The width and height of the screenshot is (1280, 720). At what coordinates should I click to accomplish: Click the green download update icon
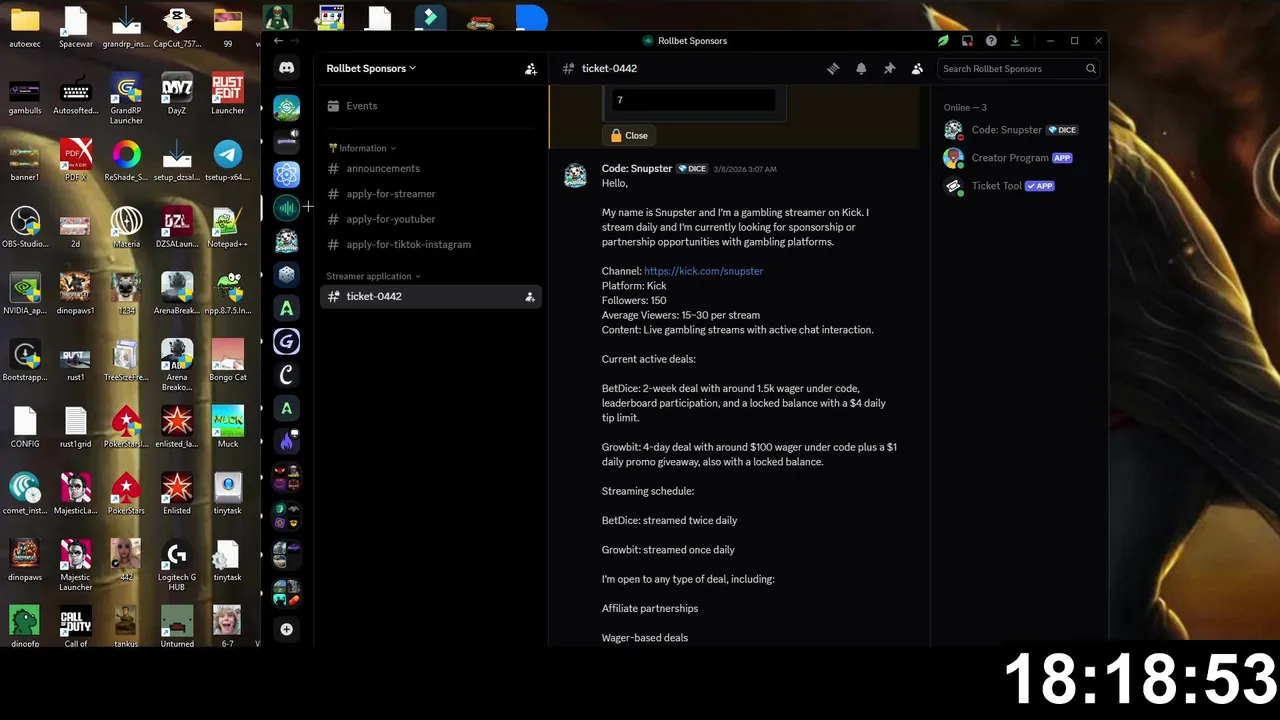click(x=1015, y=41)
